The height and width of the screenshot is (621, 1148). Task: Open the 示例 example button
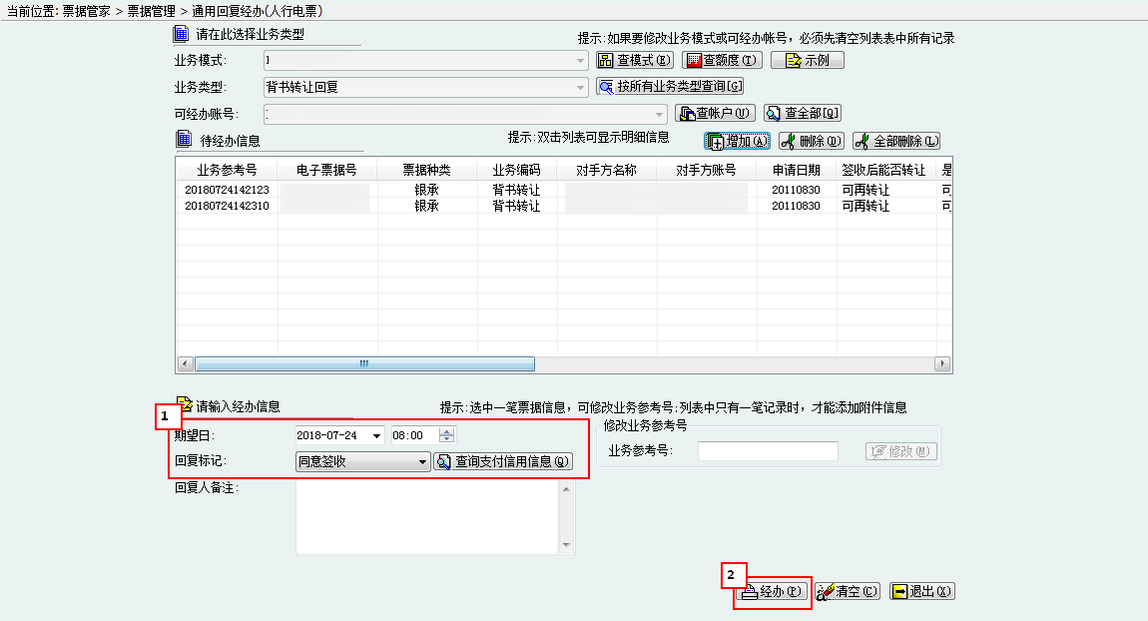[807, 60]
